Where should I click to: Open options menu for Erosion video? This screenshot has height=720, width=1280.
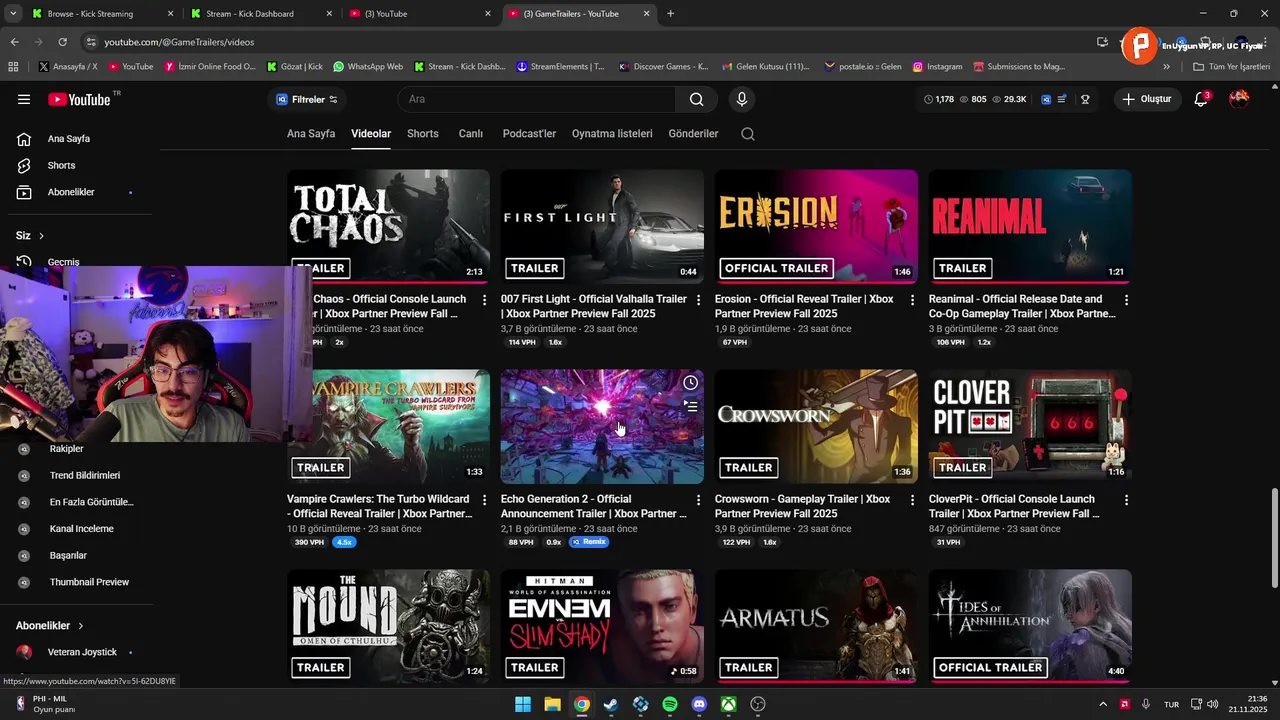(x=912, y=300)
